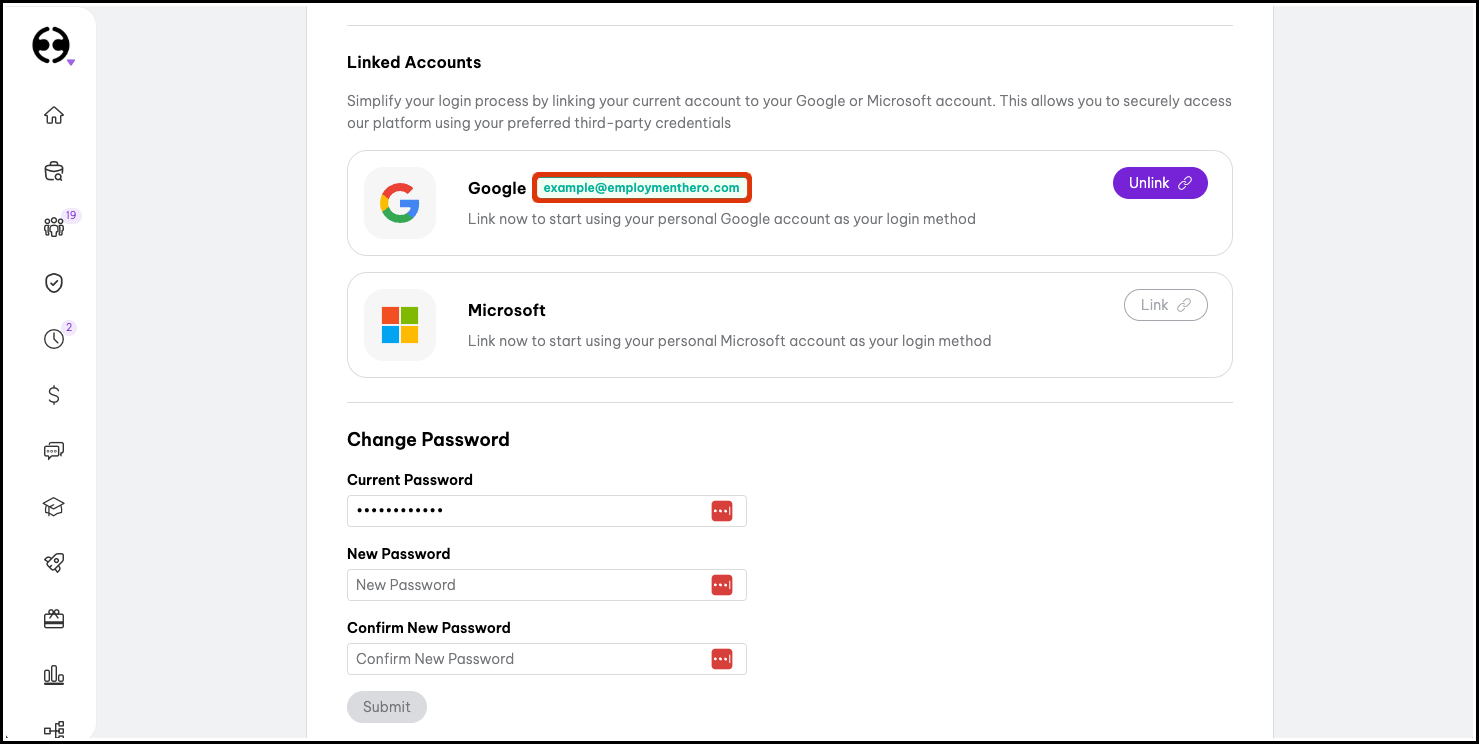Click the dollar sign icon in sidebar
The height and width of the screenshot is (744, 1479).
tap(54, 395)
